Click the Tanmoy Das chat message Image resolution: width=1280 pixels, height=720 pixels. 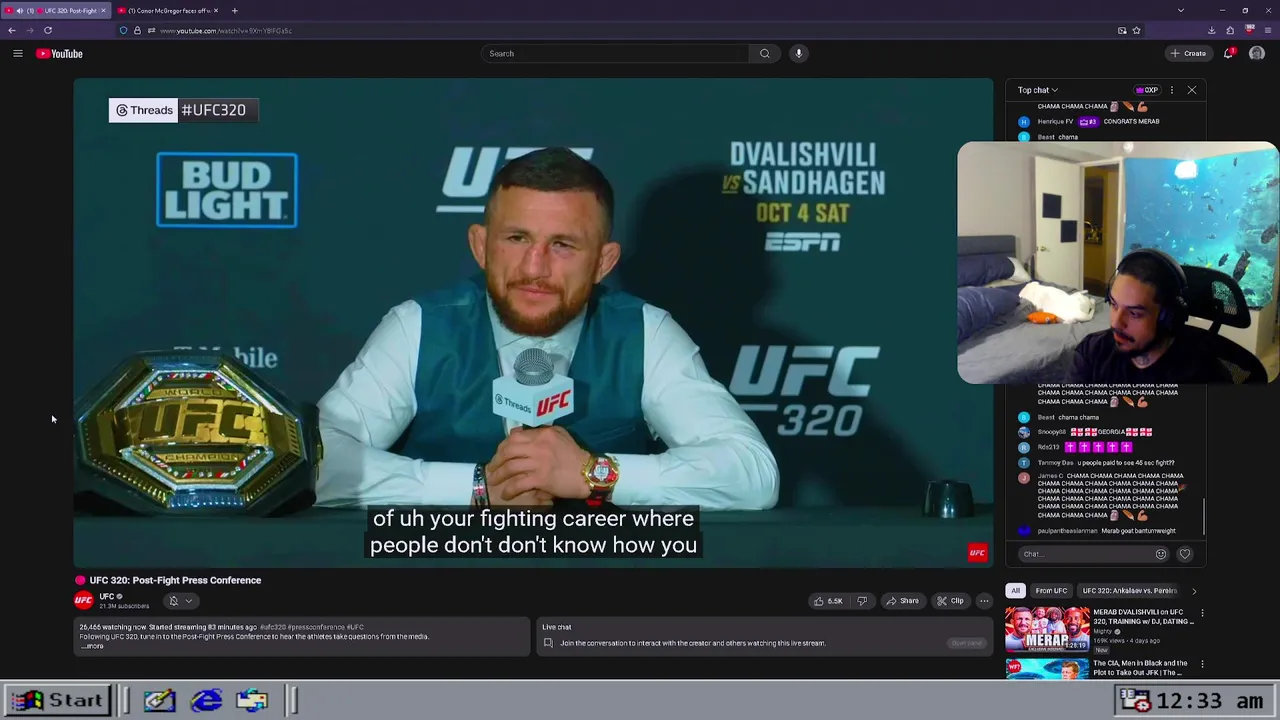click(1096, 463)
